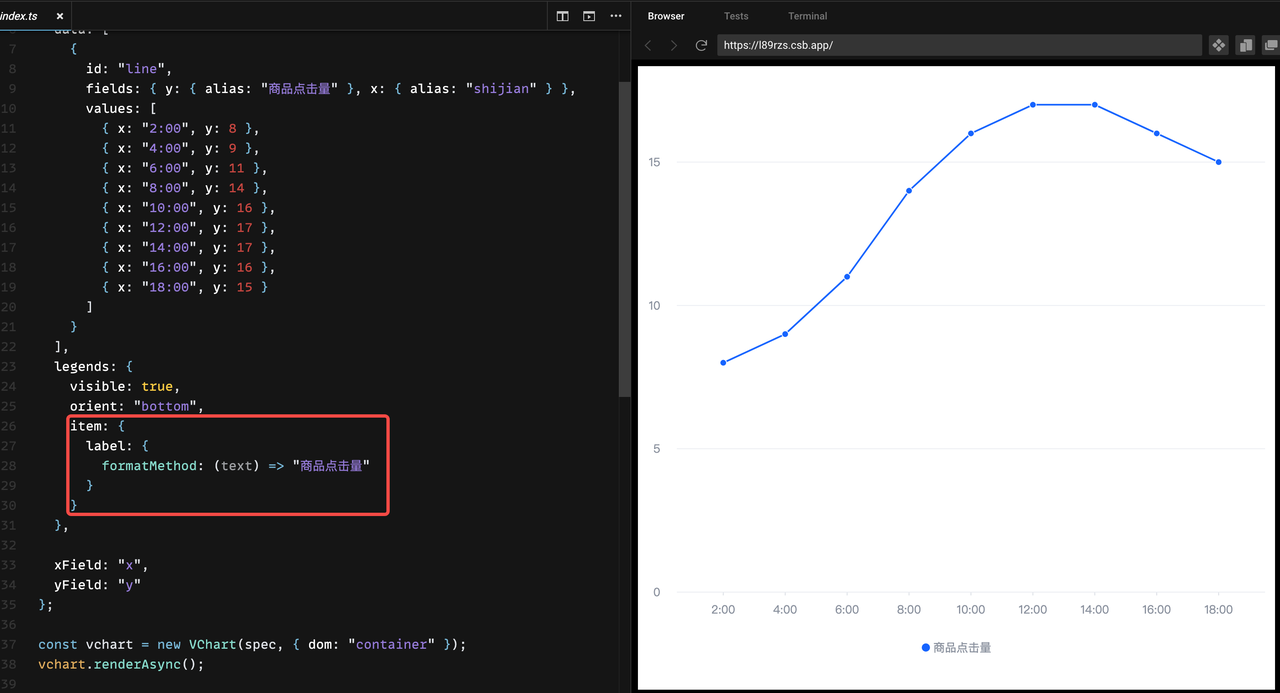Split the editor with the layout icon
1280x693 pixels.
(x=563, y=16)
